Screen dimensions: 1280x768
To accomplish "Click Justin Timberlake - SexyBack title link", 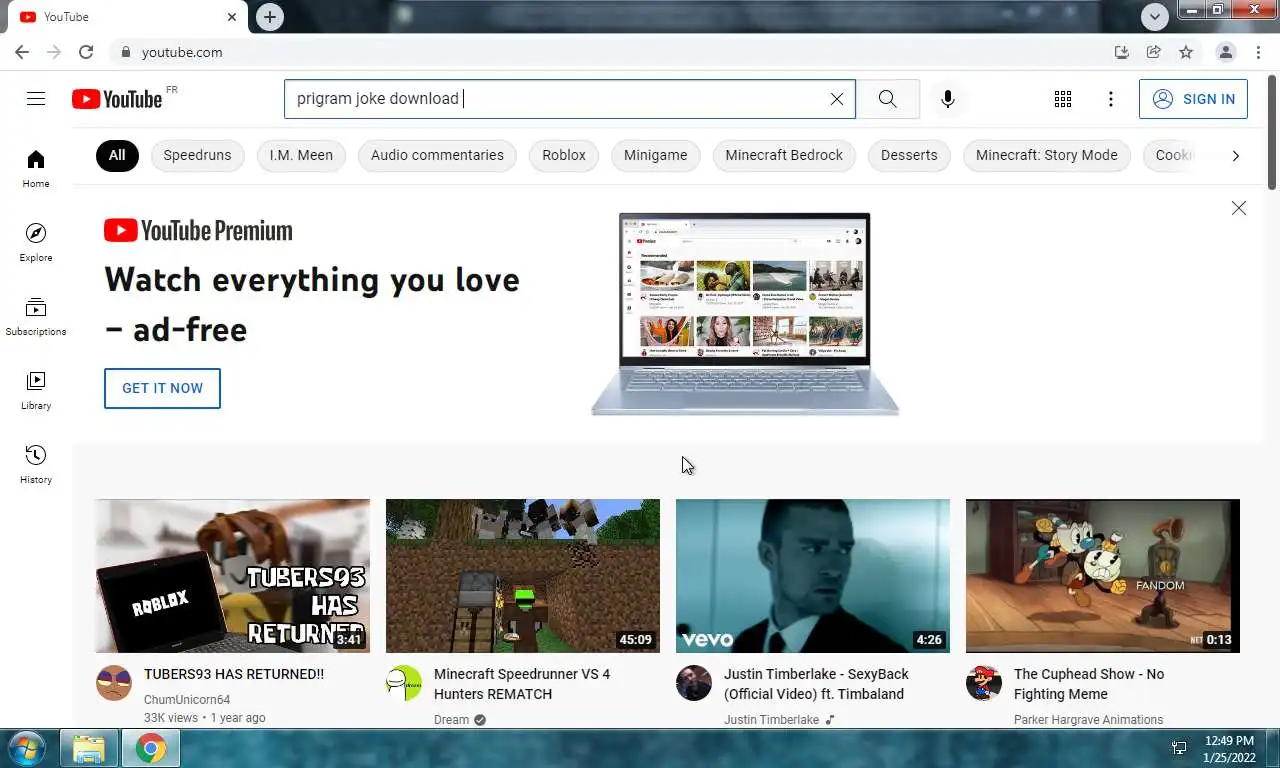I will click(817, 684).
